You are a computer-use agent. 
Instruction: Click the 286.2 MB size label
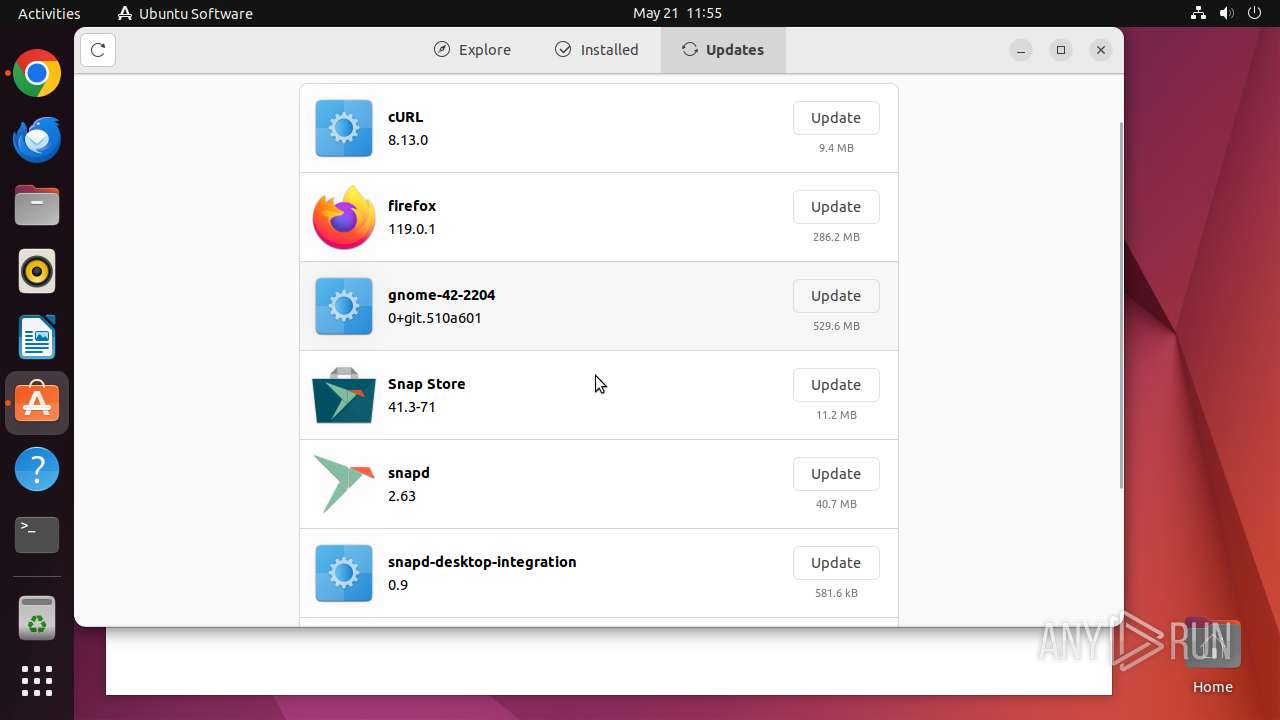pyautogui.click(x=836, y=237)
